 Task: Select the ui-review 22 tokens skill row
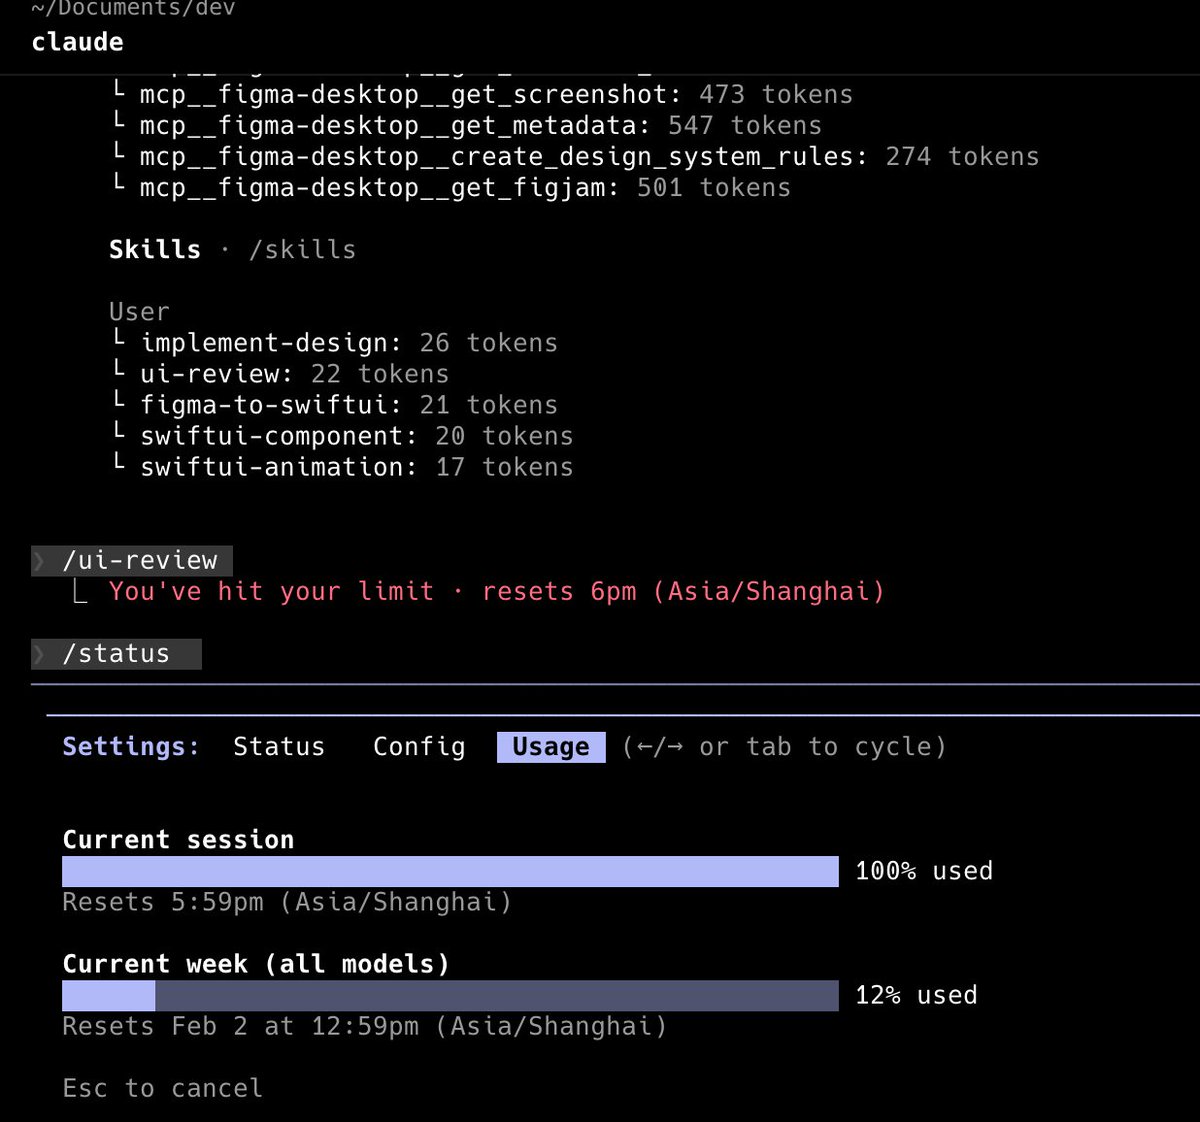click(x=280, y=374)
